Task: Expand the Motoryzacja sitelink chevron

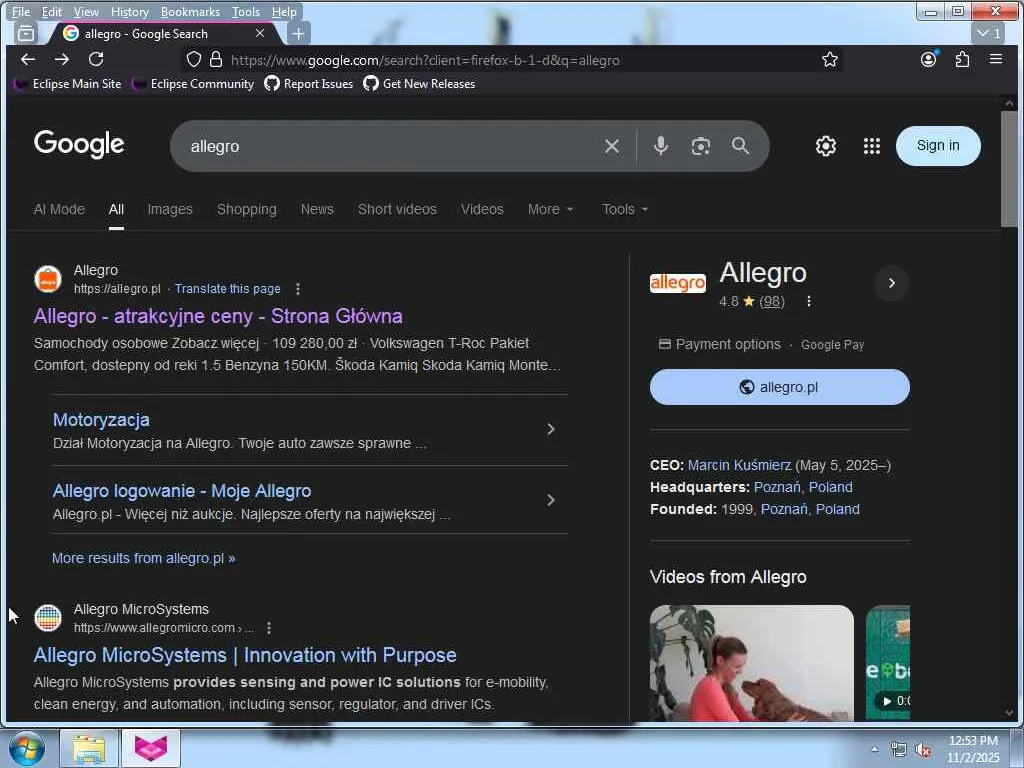Action: (551, 429)
